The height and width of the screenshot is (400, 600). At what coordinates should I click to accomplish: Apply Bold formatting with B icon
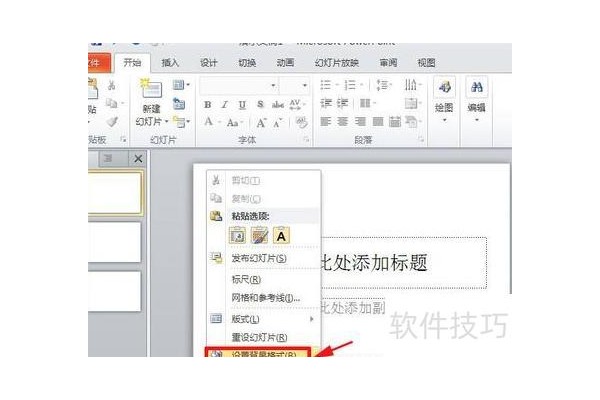coord(207,104)
